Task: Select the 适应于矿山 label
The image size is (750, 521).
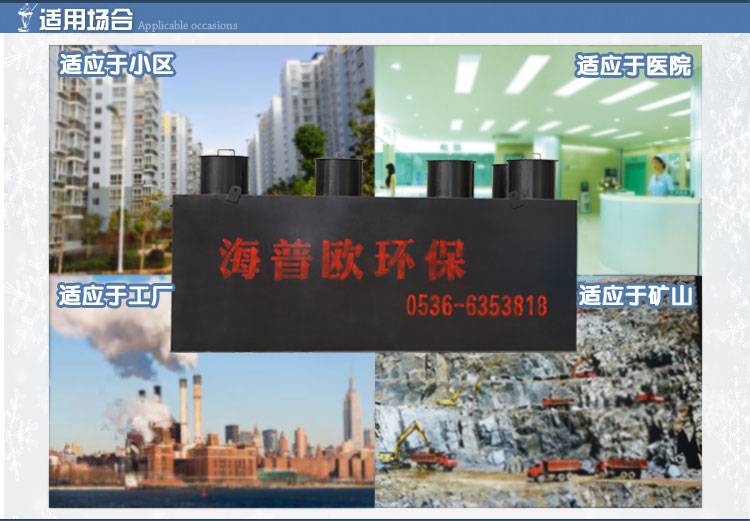Action: click(635, 296)
